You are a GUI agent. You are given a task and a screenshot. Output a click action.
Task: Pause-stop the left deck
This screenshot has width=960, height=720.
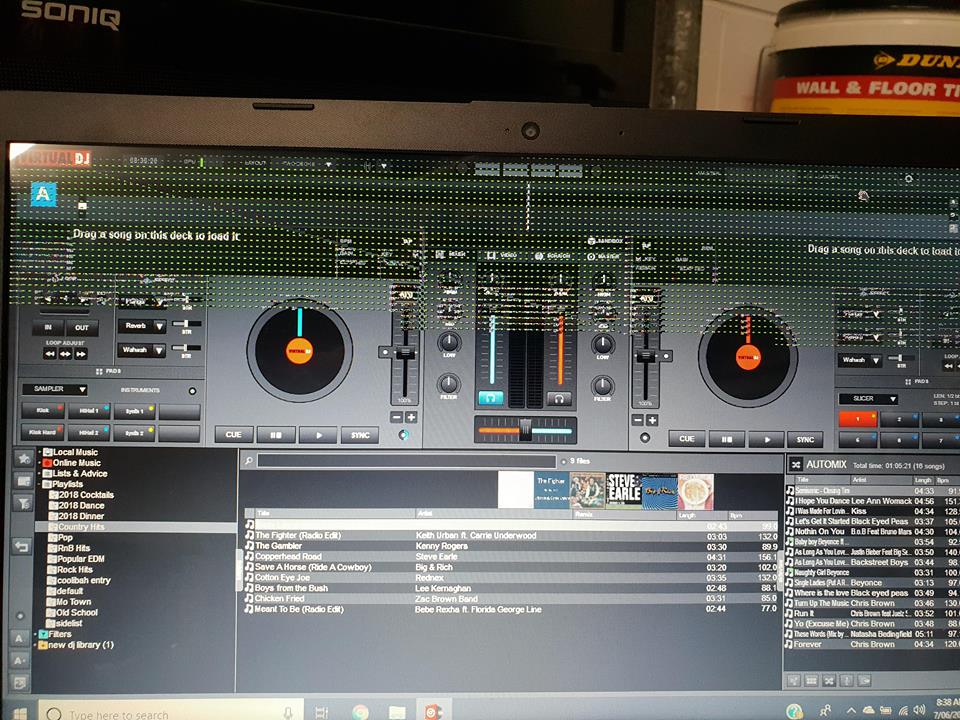pyautogui.click(x=276, y=435)
